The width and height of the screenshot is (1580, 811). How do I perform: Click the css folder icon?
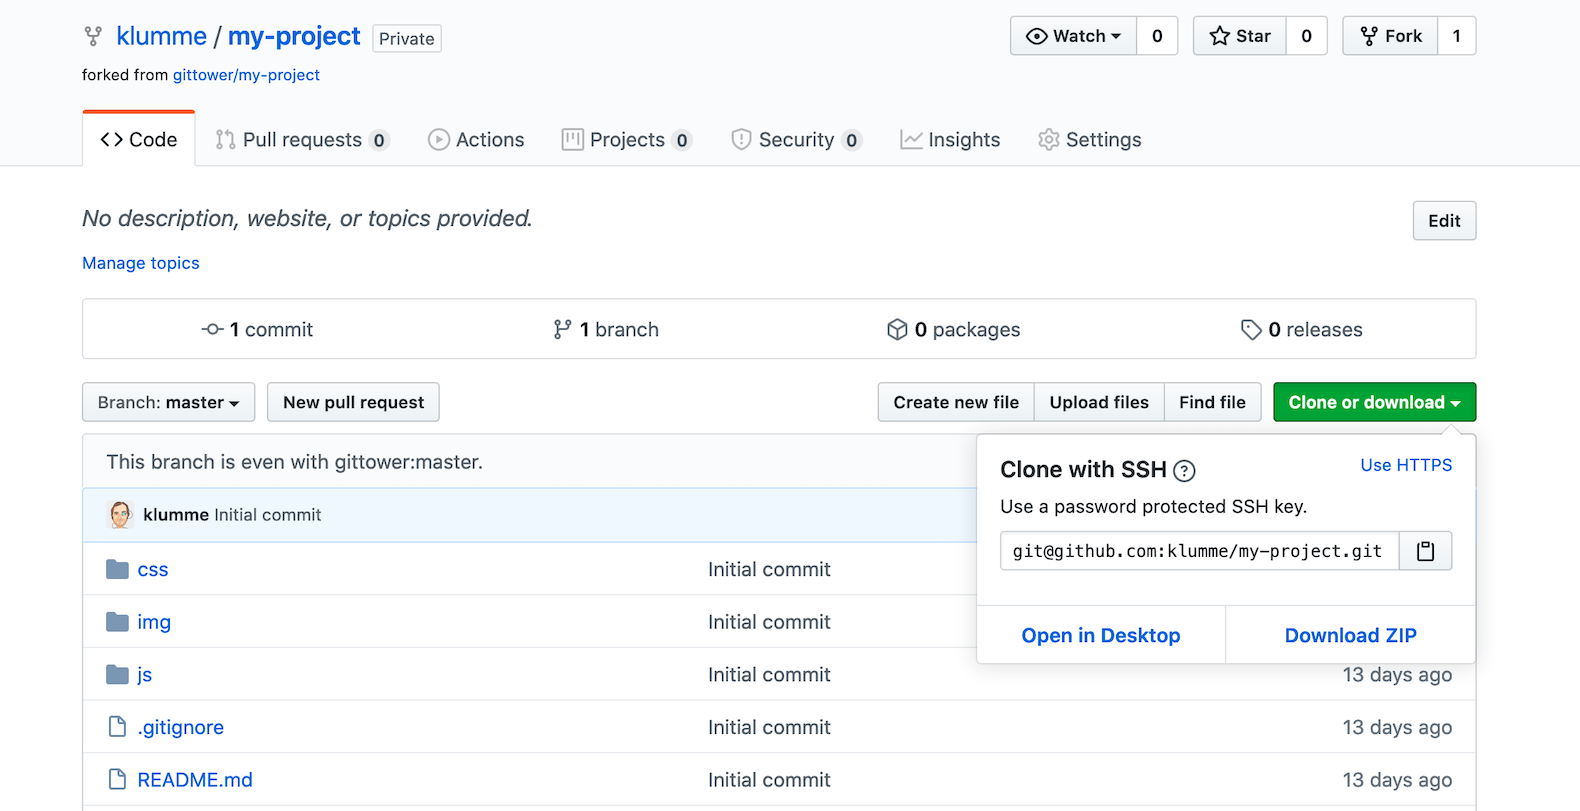click(118, 570)
